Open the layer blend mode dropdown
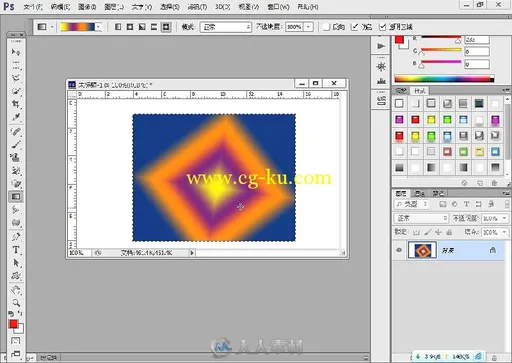This screenshot has height=363, width=512. pos(421,218)
